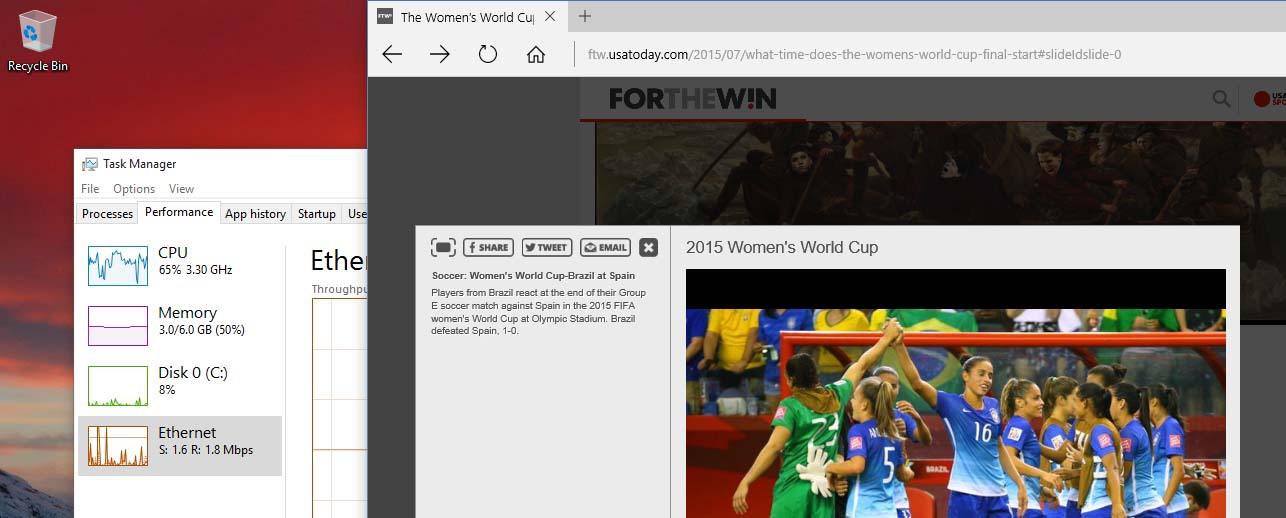This screenshot has width=1286, height=518.
Task: Select The Women's World Cup browser tab
Action: 466,17
